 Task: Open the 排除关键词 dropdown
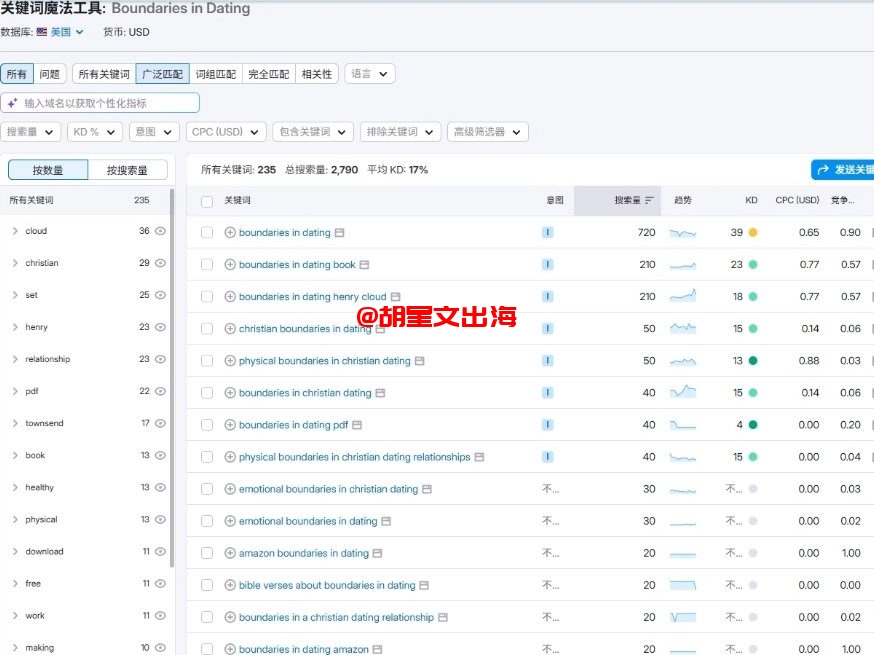[400, 132]
